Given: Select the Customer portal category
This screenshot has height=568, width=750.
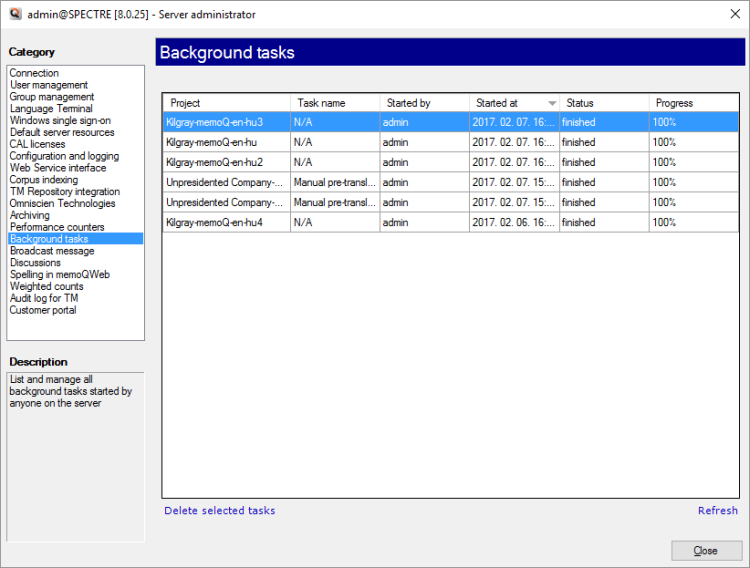Looking at the screenshot, I should tap(43, 310).
